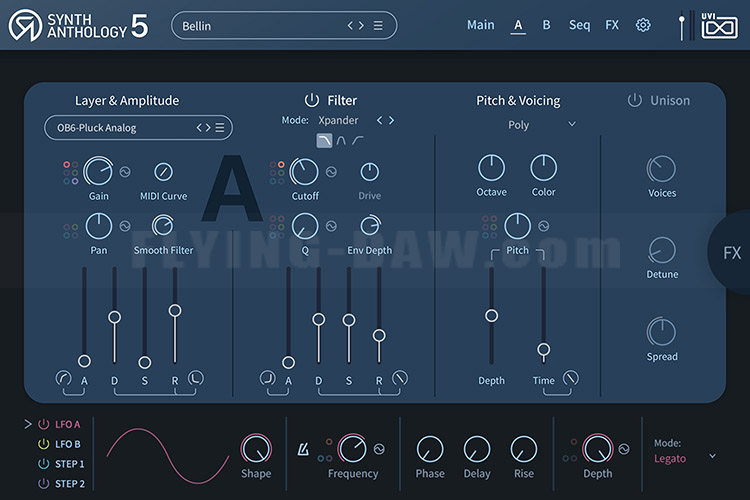Click the master volume slider at top right
750x500 pixels.
point(682,25)
